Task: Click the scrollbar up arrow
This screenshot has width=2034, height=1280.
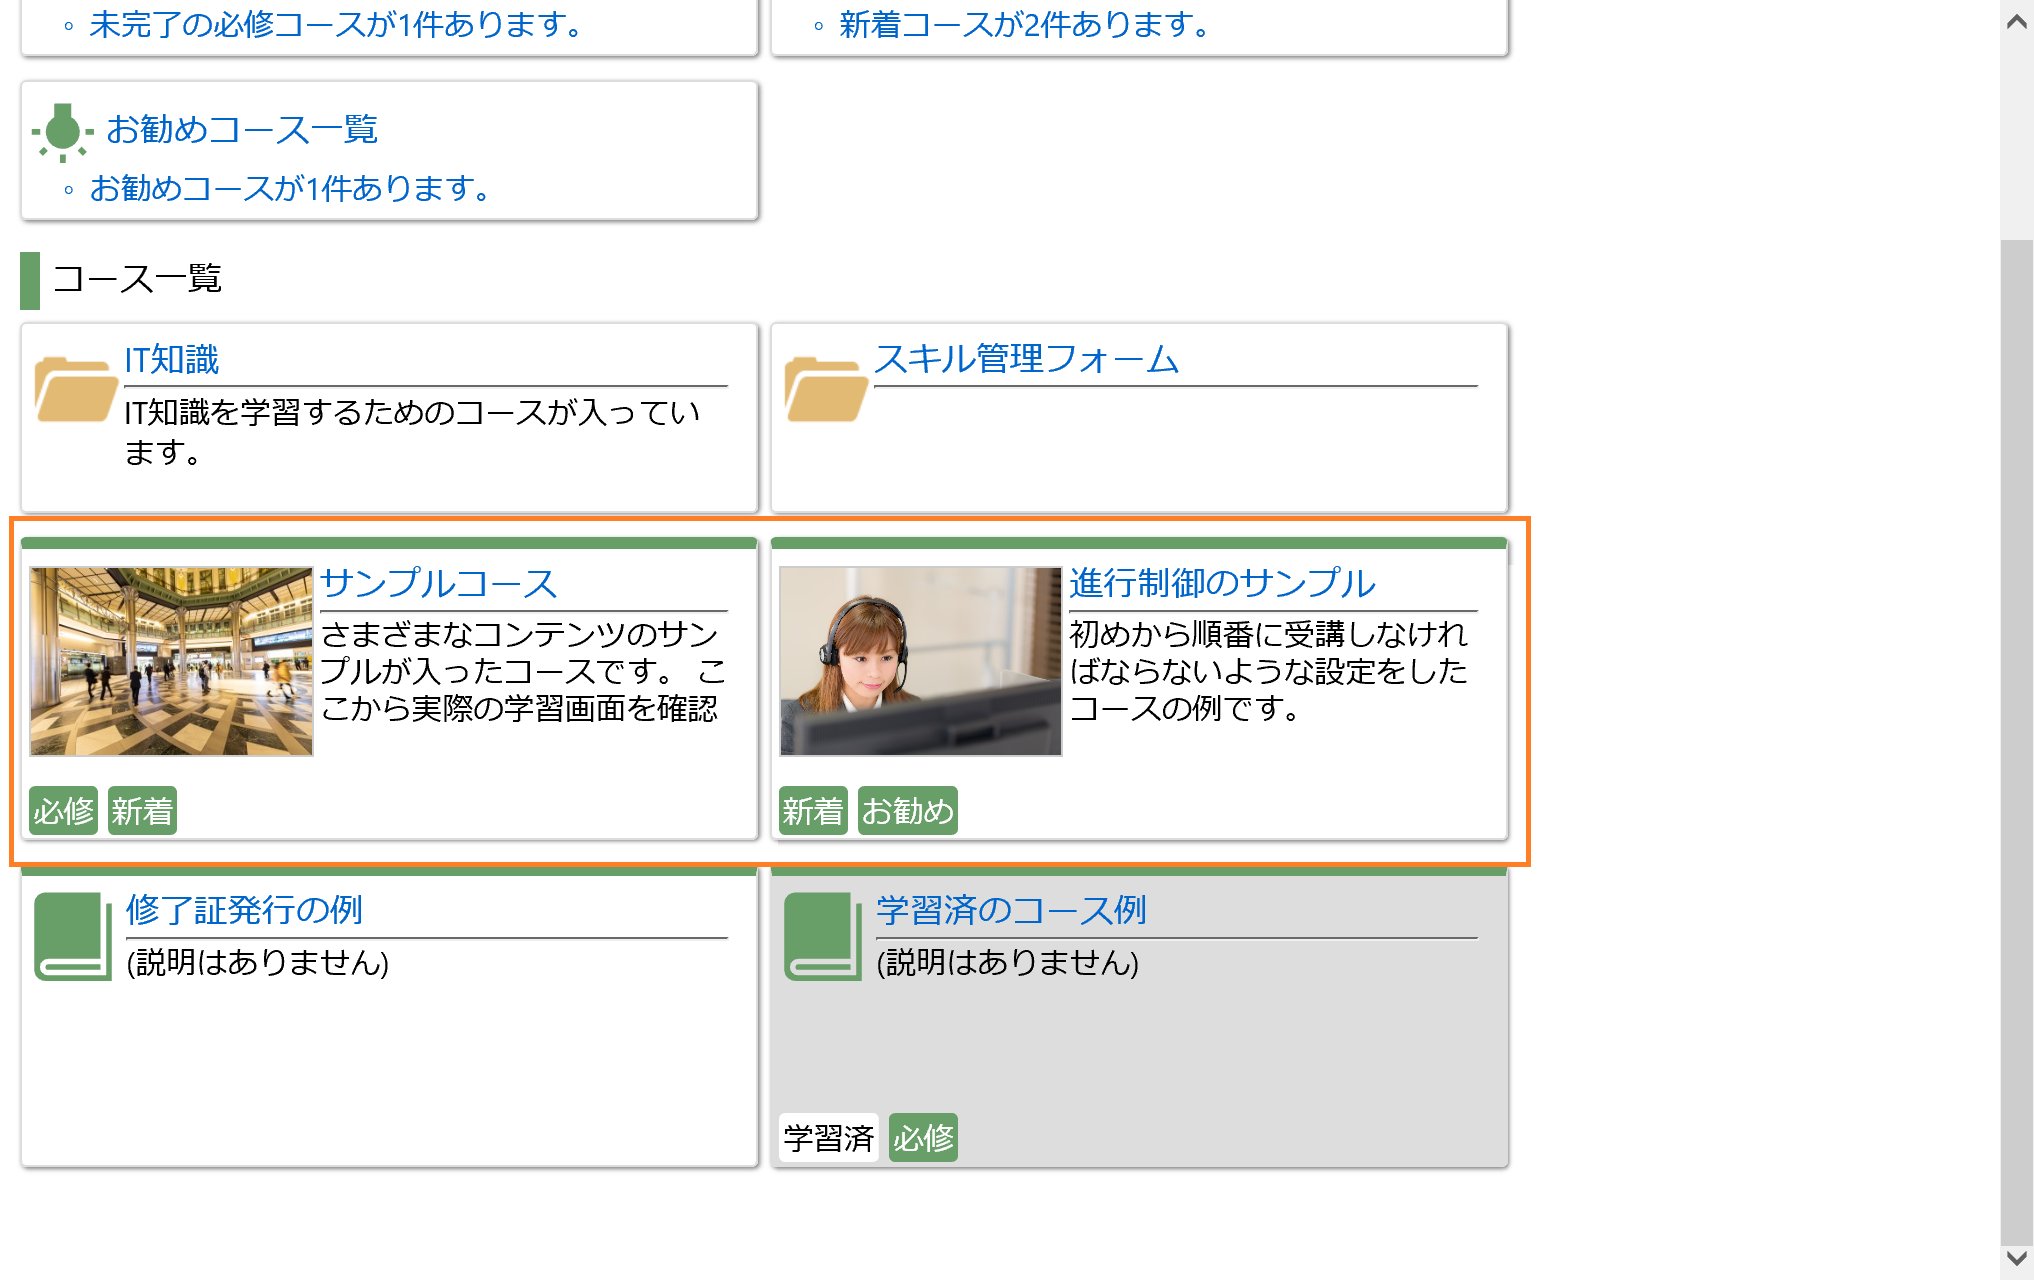Action: 2017,21
